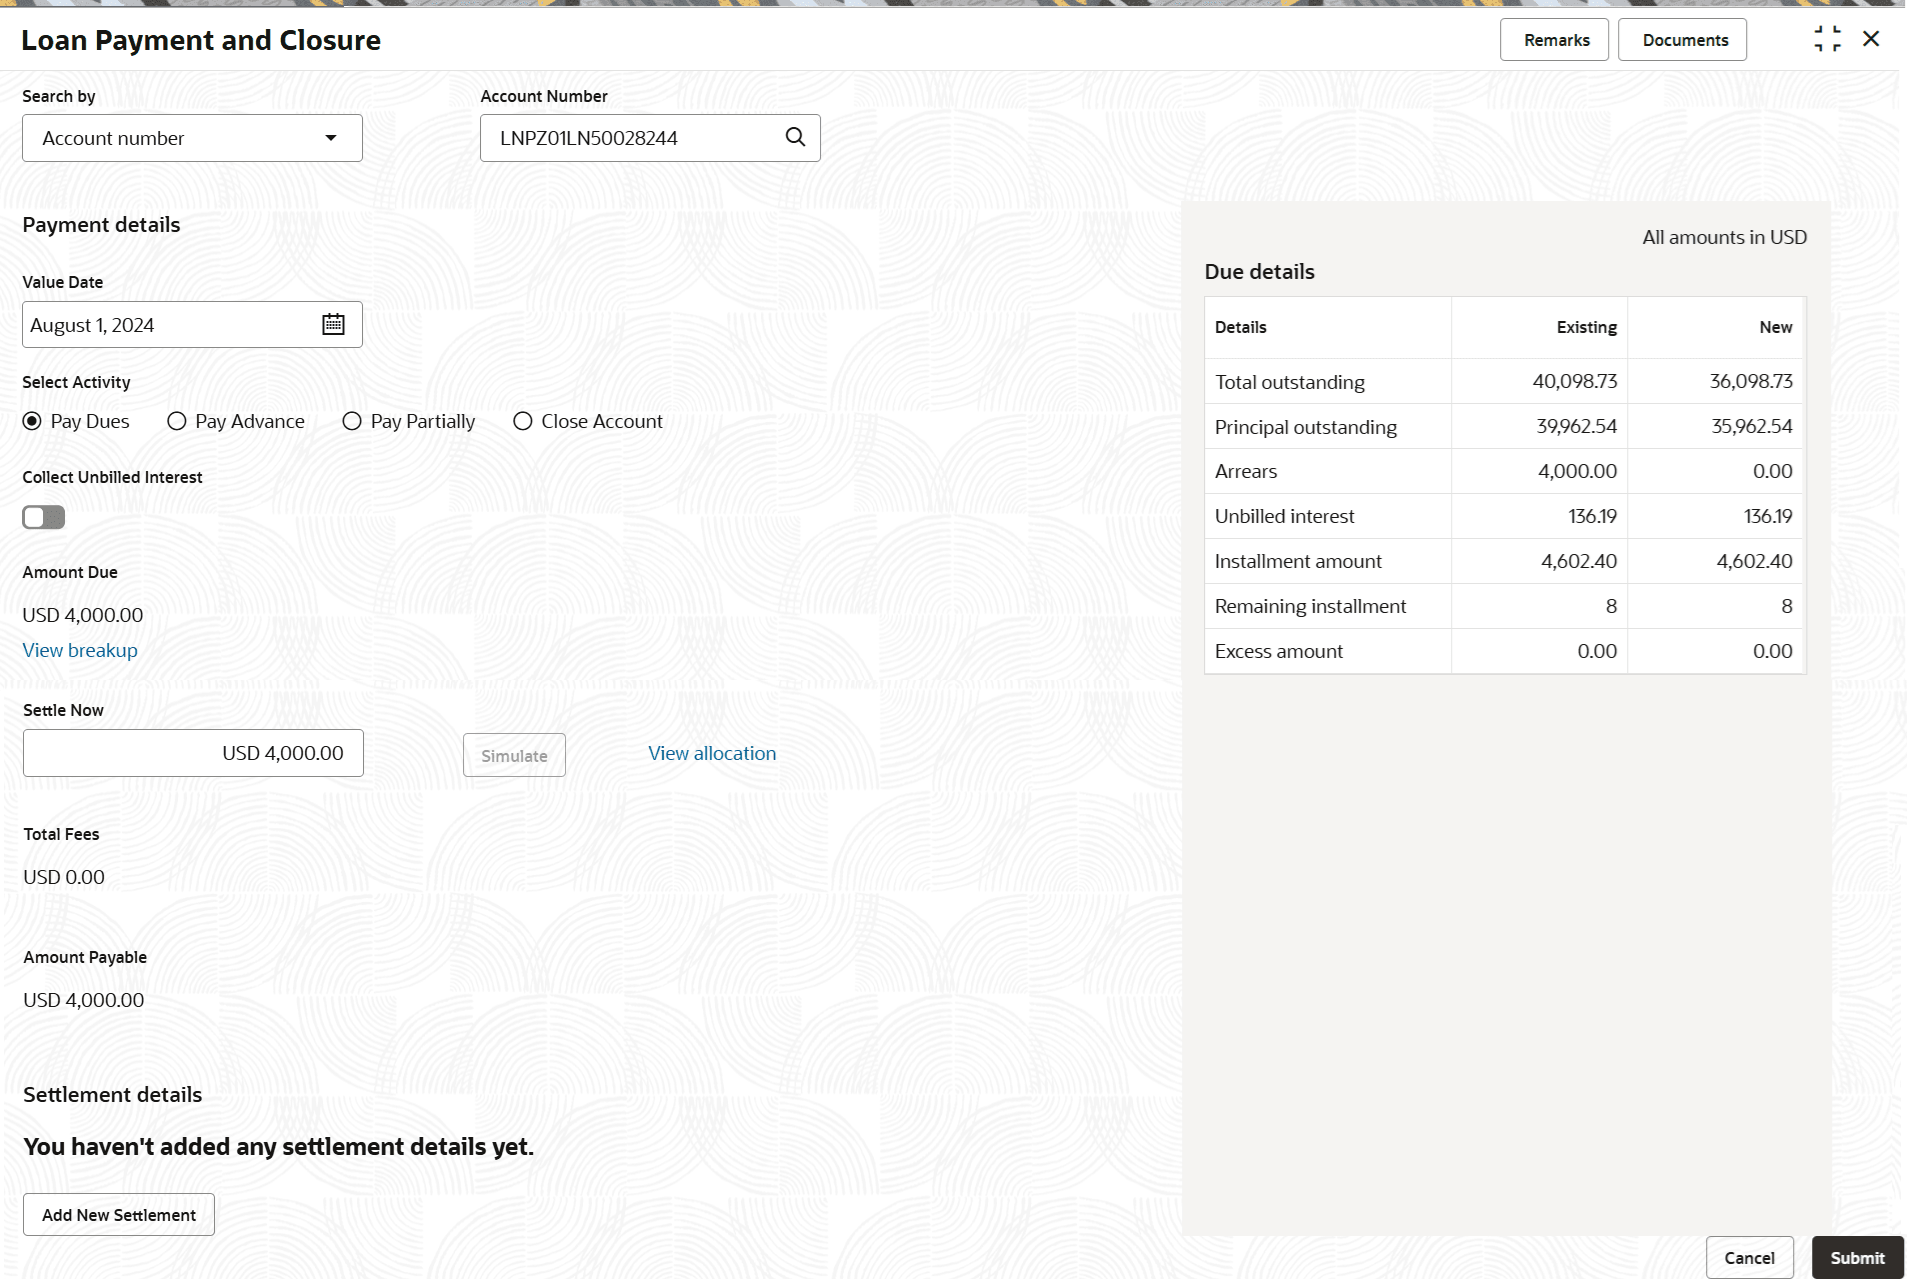Viewport: 1909px width, 1279px height.
Task: Click the Amount Payable value USD 4,000.00
Action: click(x=84, y=1000)
